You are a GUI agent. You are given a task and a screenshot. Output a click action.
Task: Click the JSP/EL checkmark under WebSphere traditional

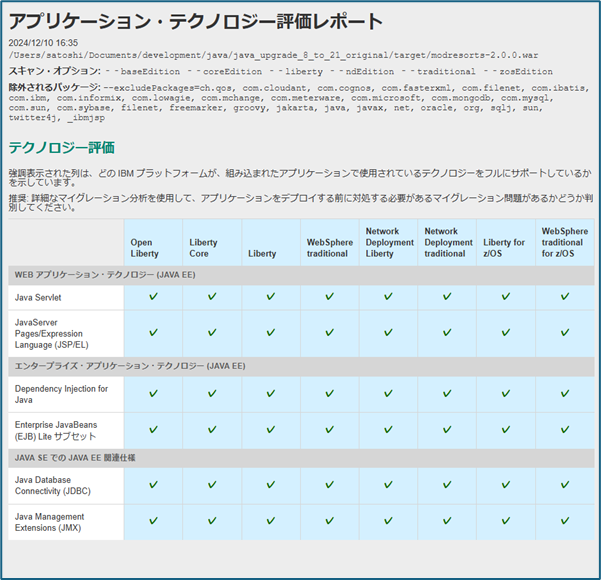(x=330, y=332)
